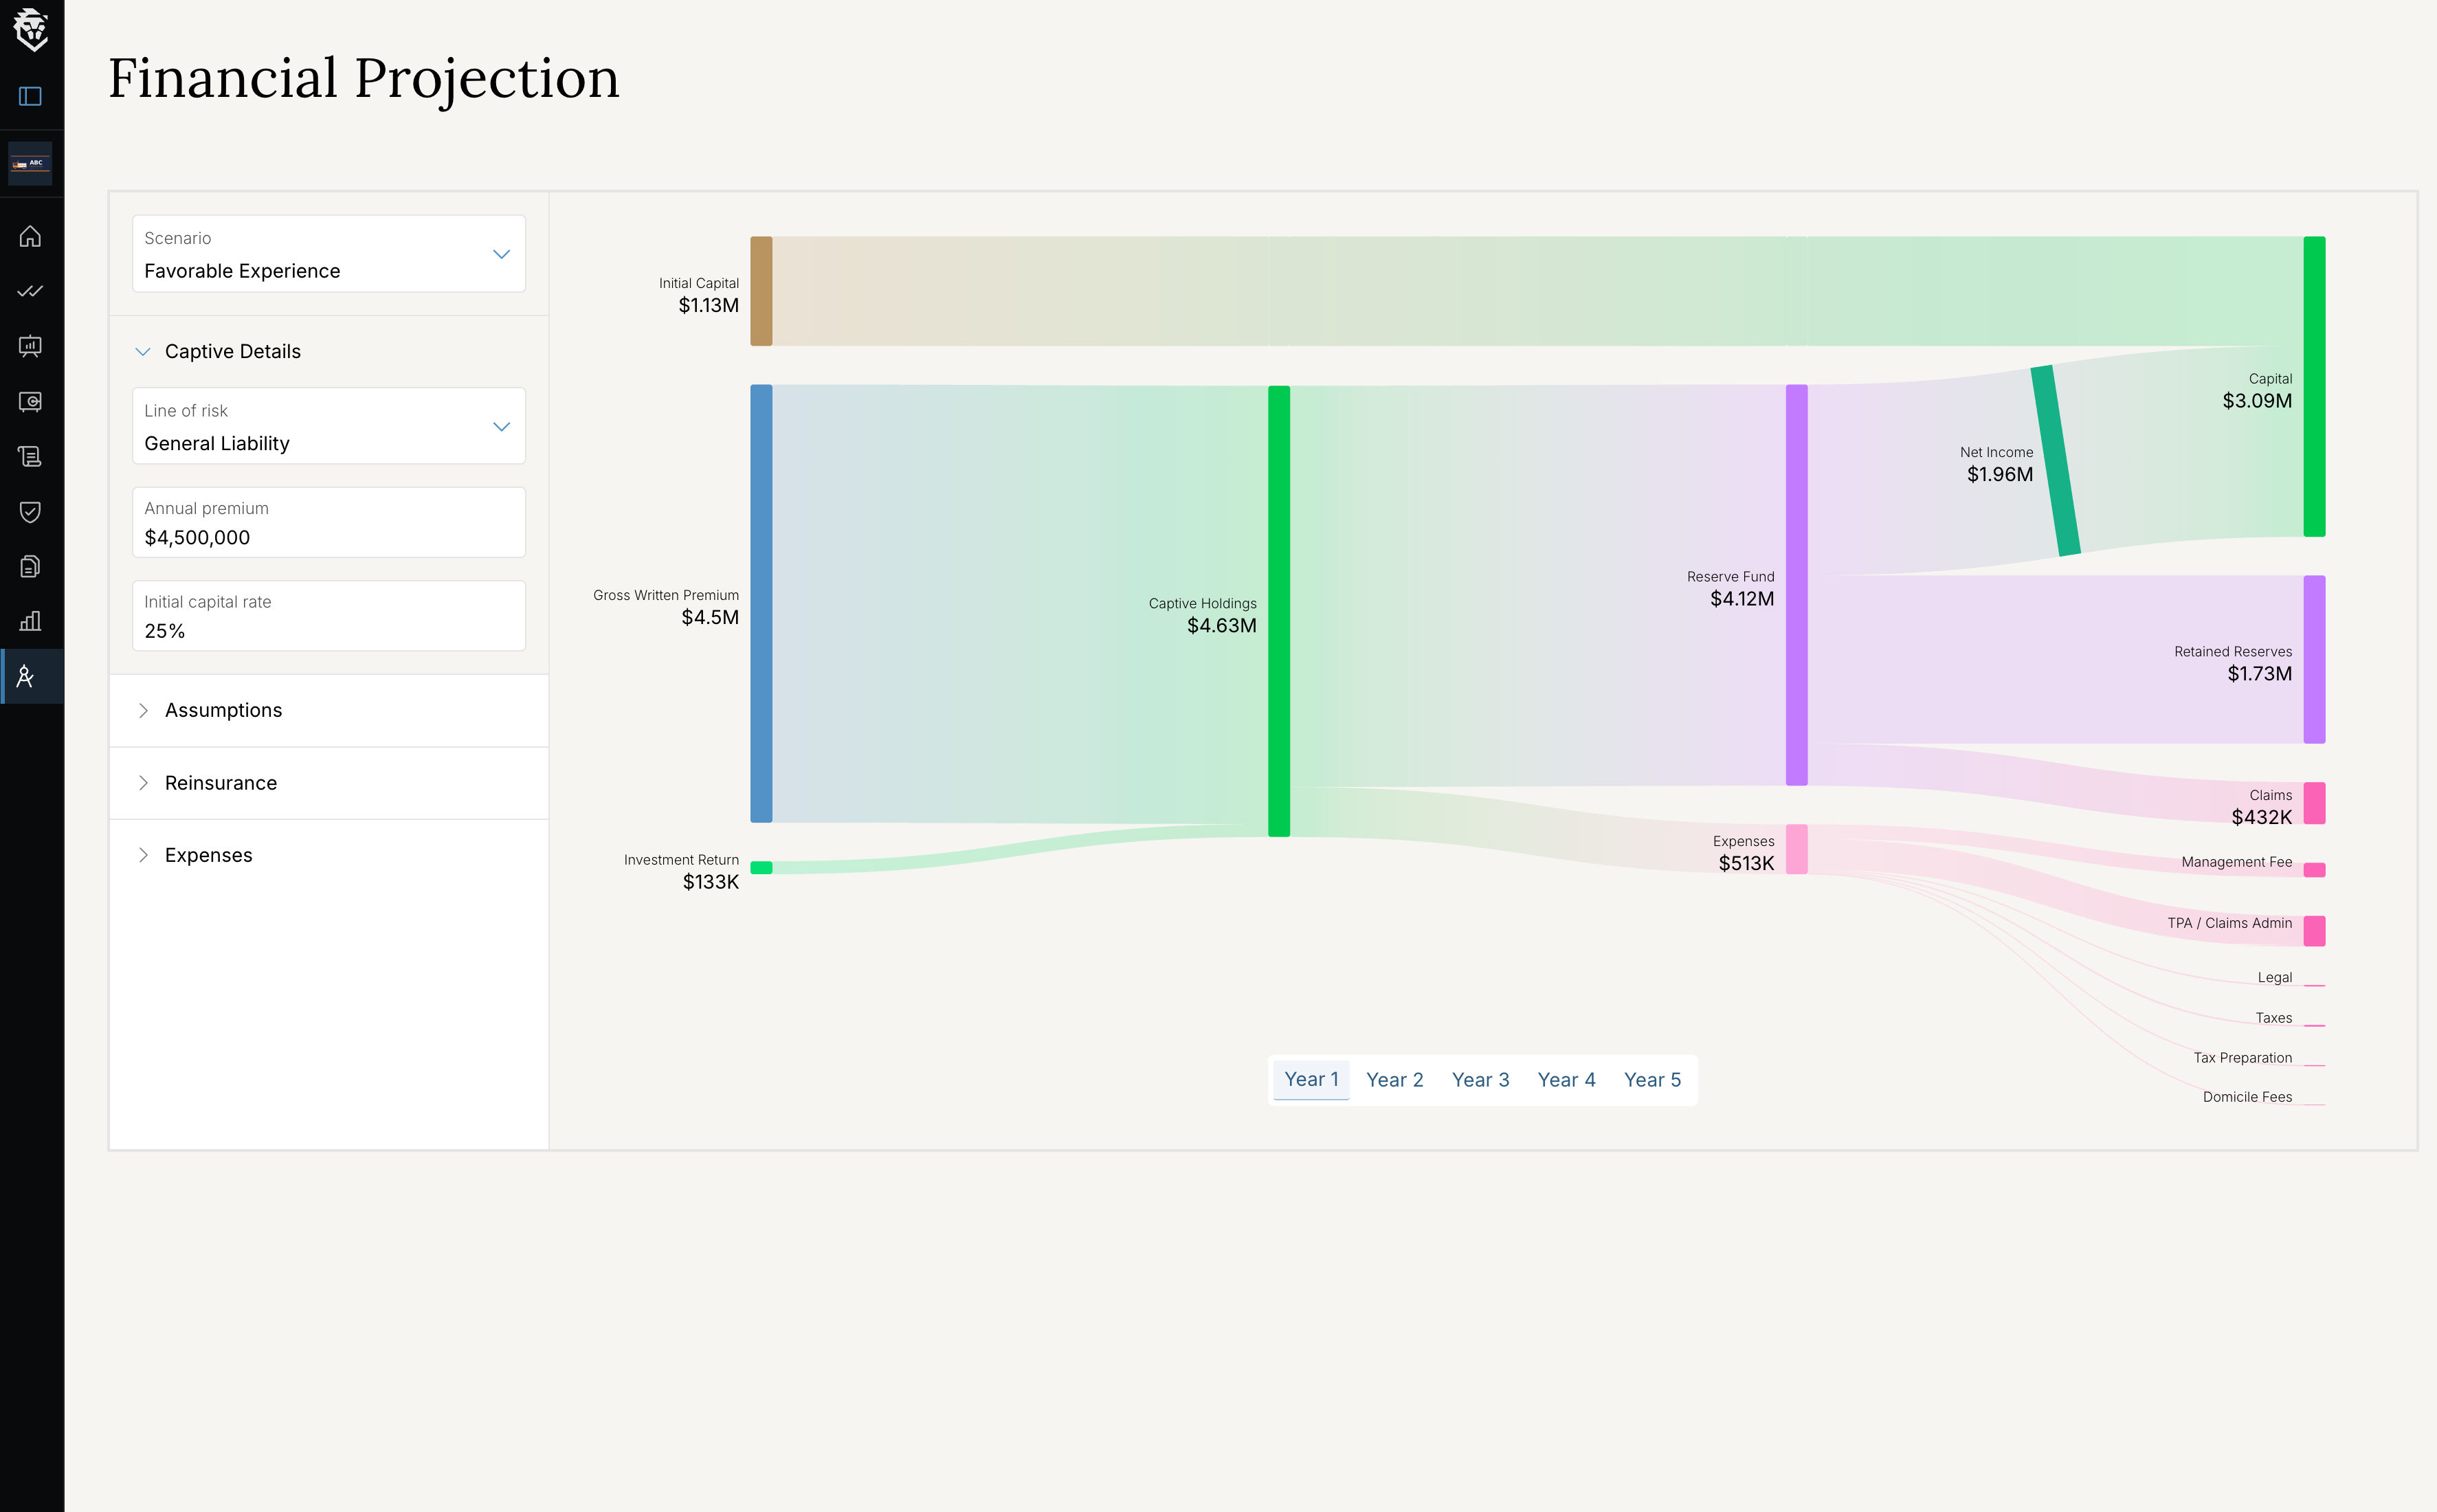This screenshot has width=2437, height=1512.
Task: Open the ABC company thumbnail
Action: coord(31,163)
